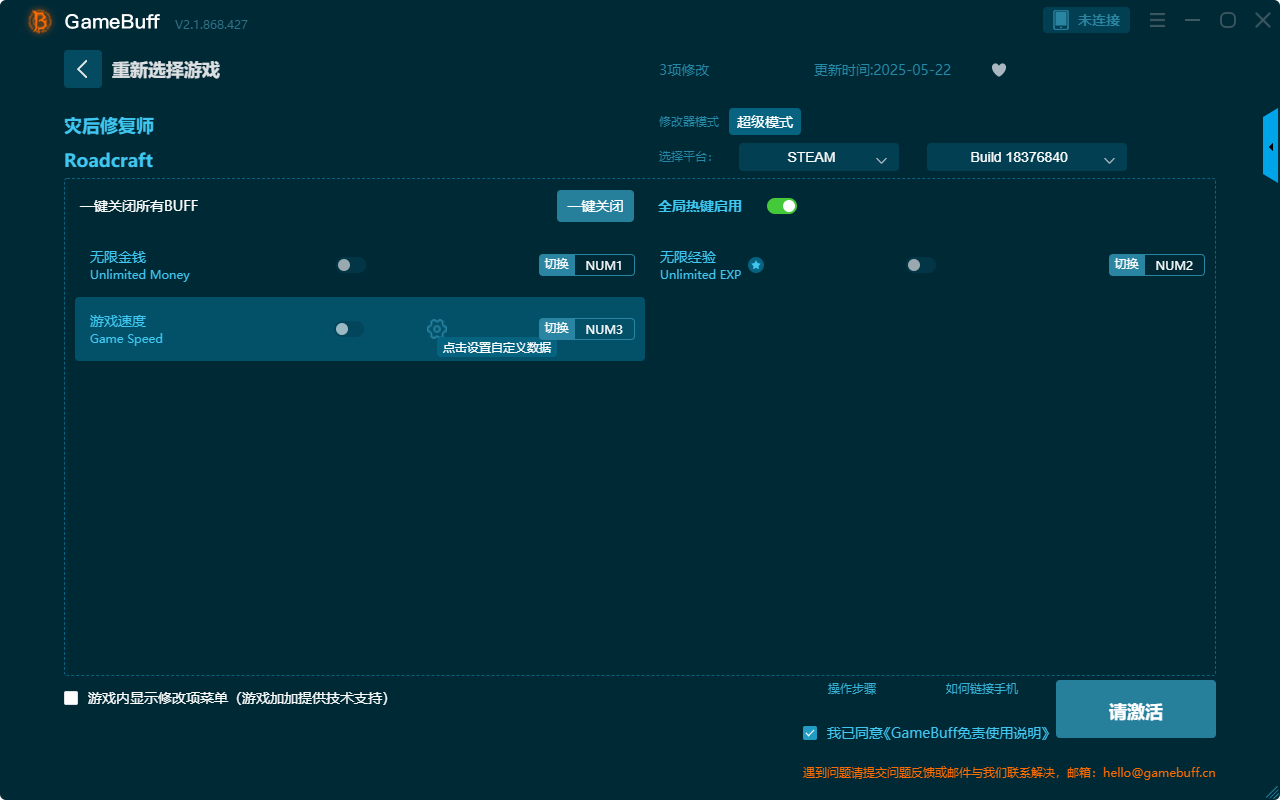Open the GameBuff免责使用说明 link
Screen dimensions: 1280x800
(966, 733)
